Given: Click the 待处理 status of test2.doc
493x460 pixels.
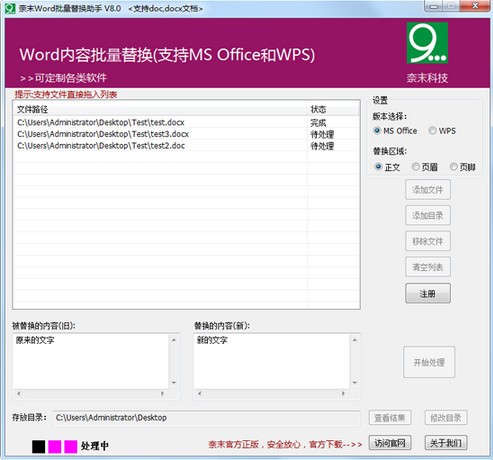Looking at the screenshot, I should pyautogui.click(x=322, y=146).
